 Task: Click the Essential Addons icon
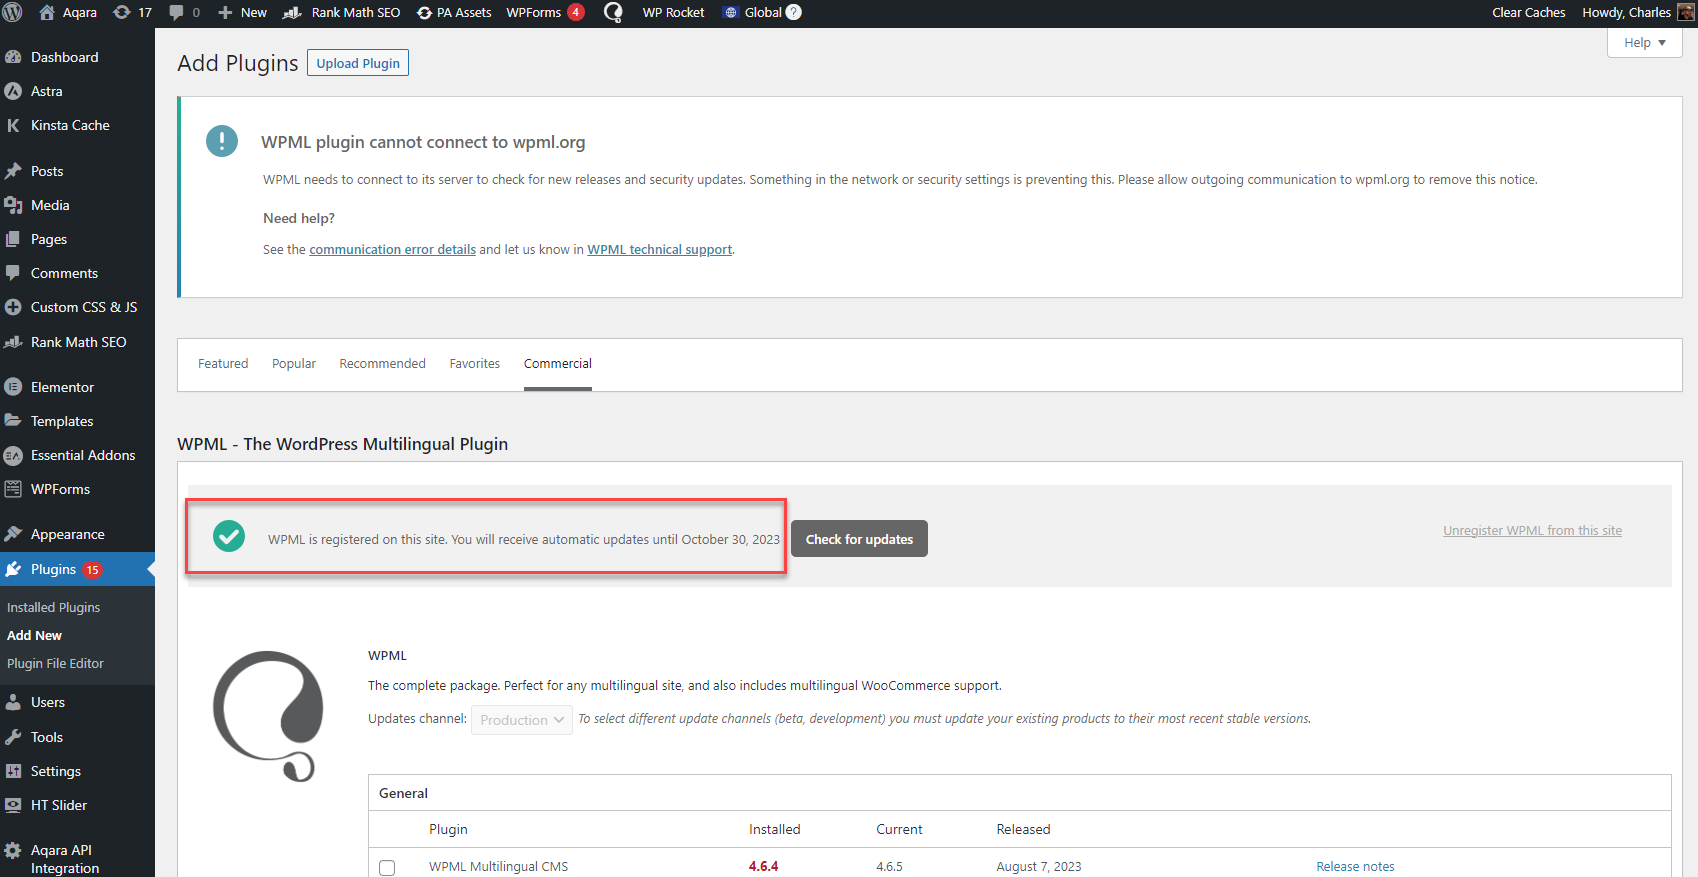pos(13,455)
